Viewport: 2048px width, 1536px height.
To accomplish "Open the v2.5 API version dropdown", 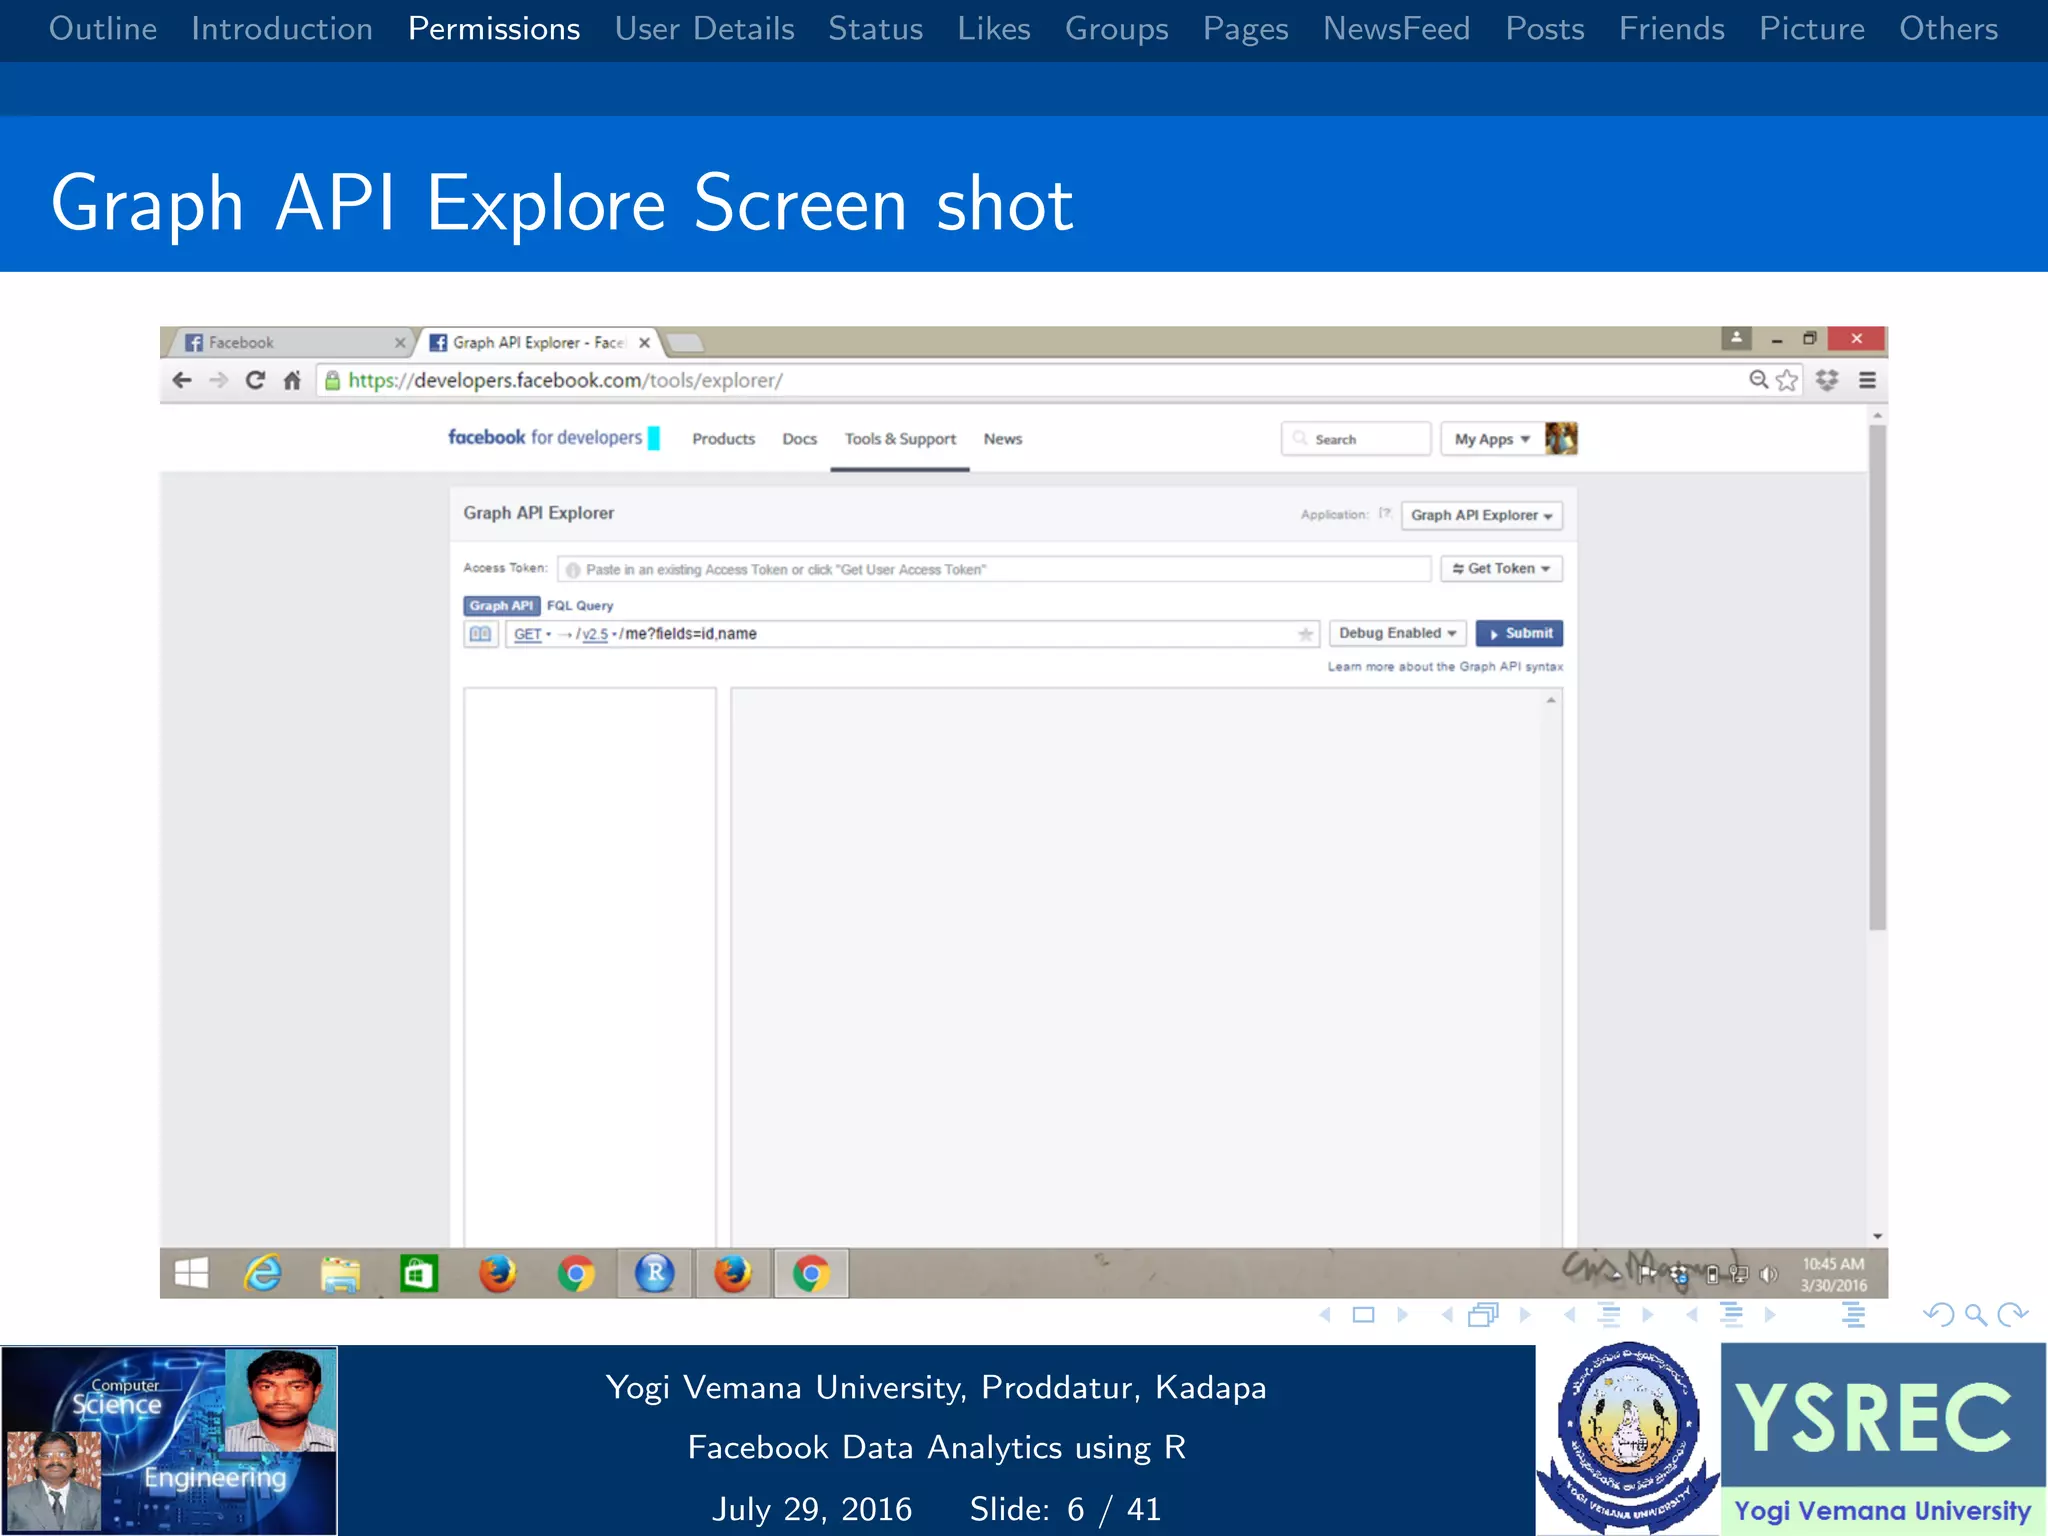I will (598, 634).
